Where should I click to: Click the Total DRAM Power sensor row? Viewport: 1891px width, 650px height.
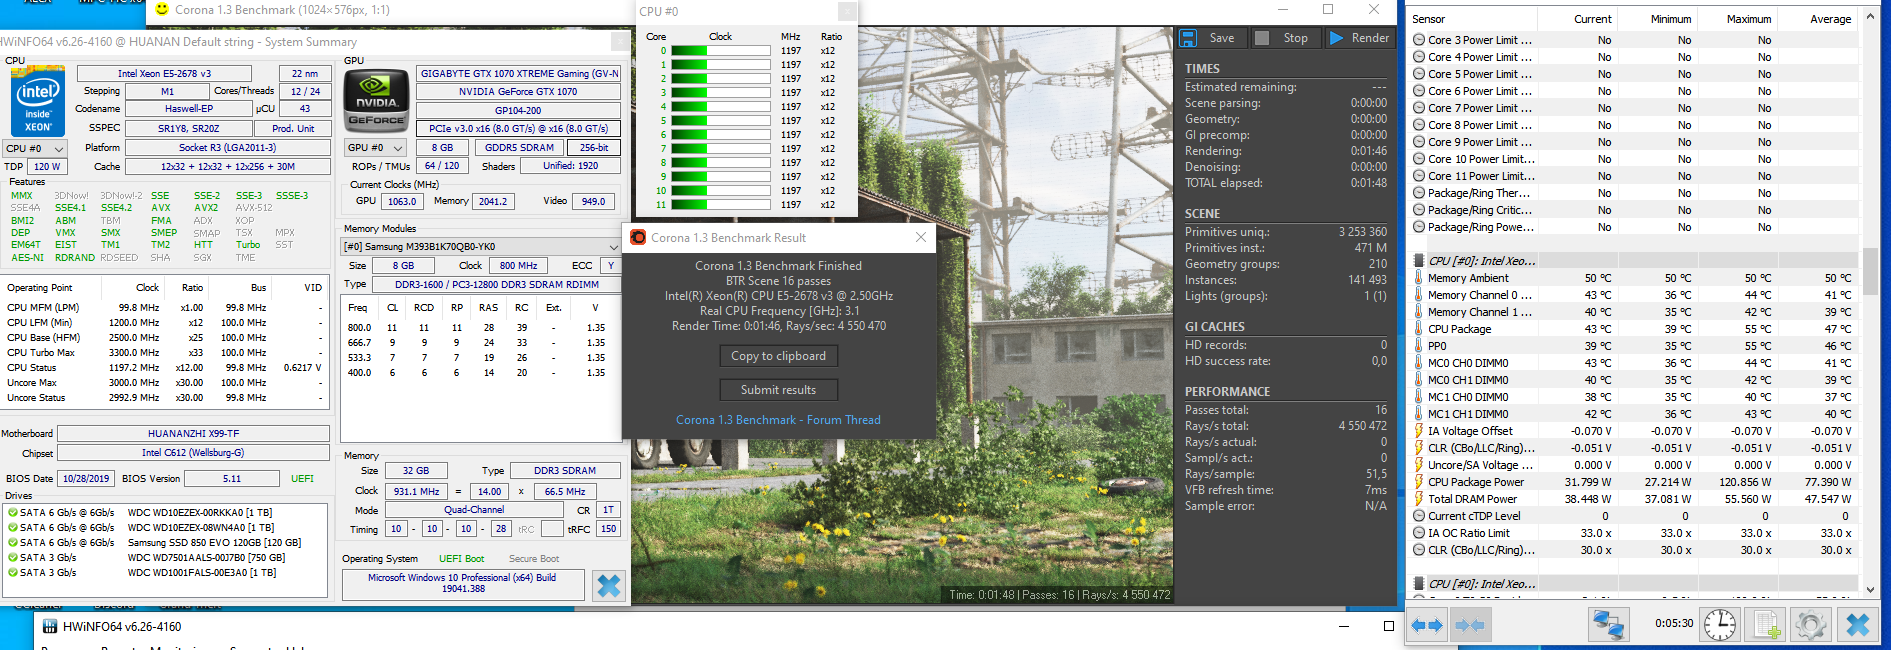tap(1632, 499)
